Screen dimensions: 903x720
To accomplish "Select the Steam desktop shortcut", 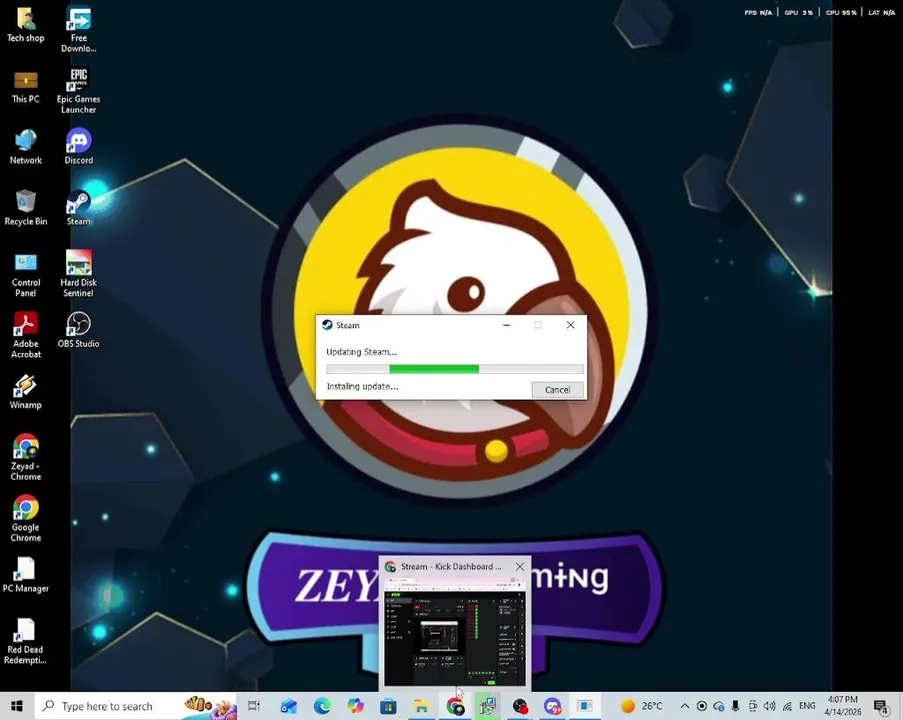I will coord(79,208).
